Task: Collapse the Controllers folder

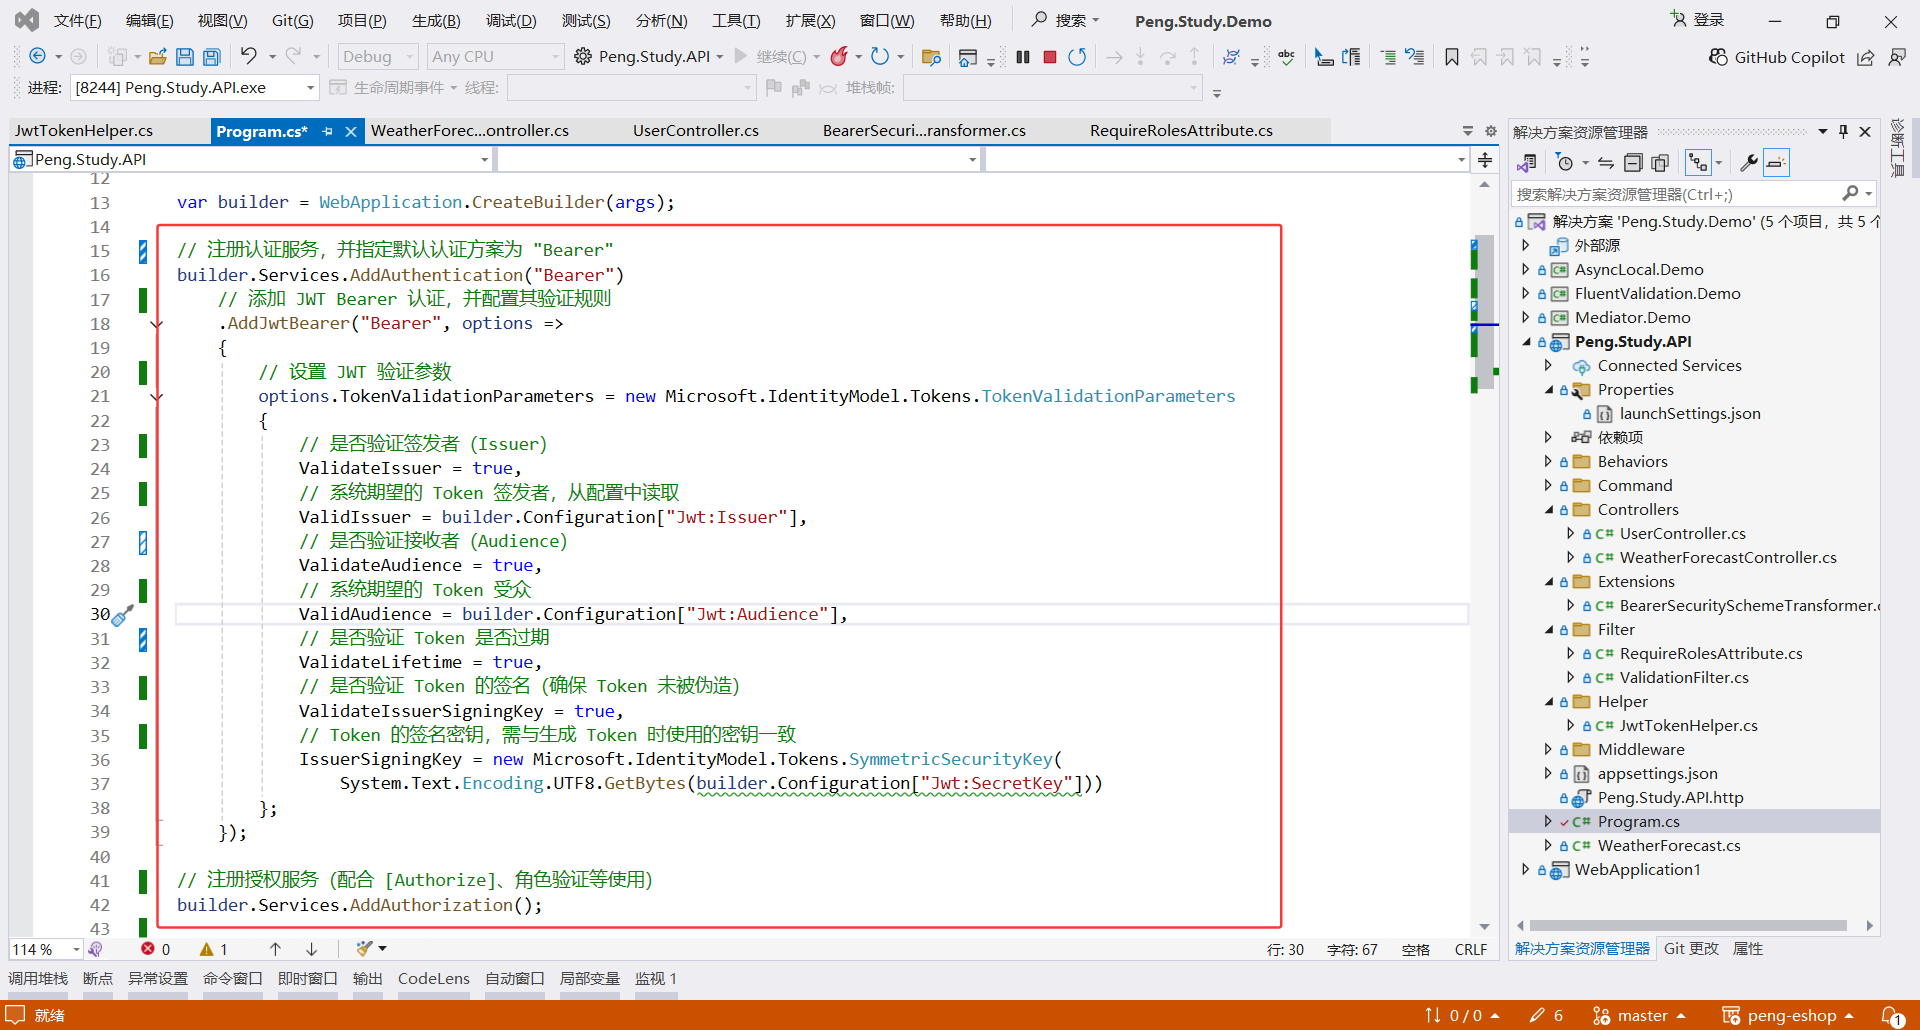Action: click(1549, 510)
